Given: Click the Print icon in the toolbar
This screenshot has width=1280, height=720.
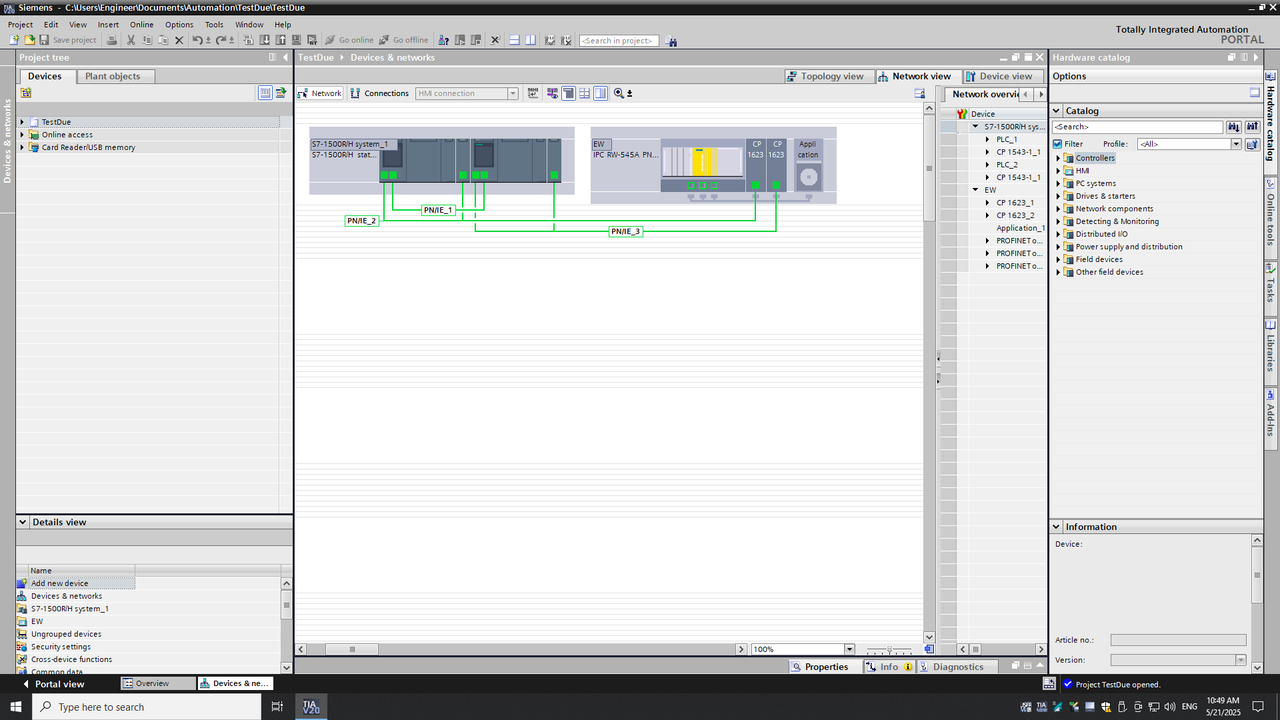Looking at the screenshot, I should coord(112,40).
